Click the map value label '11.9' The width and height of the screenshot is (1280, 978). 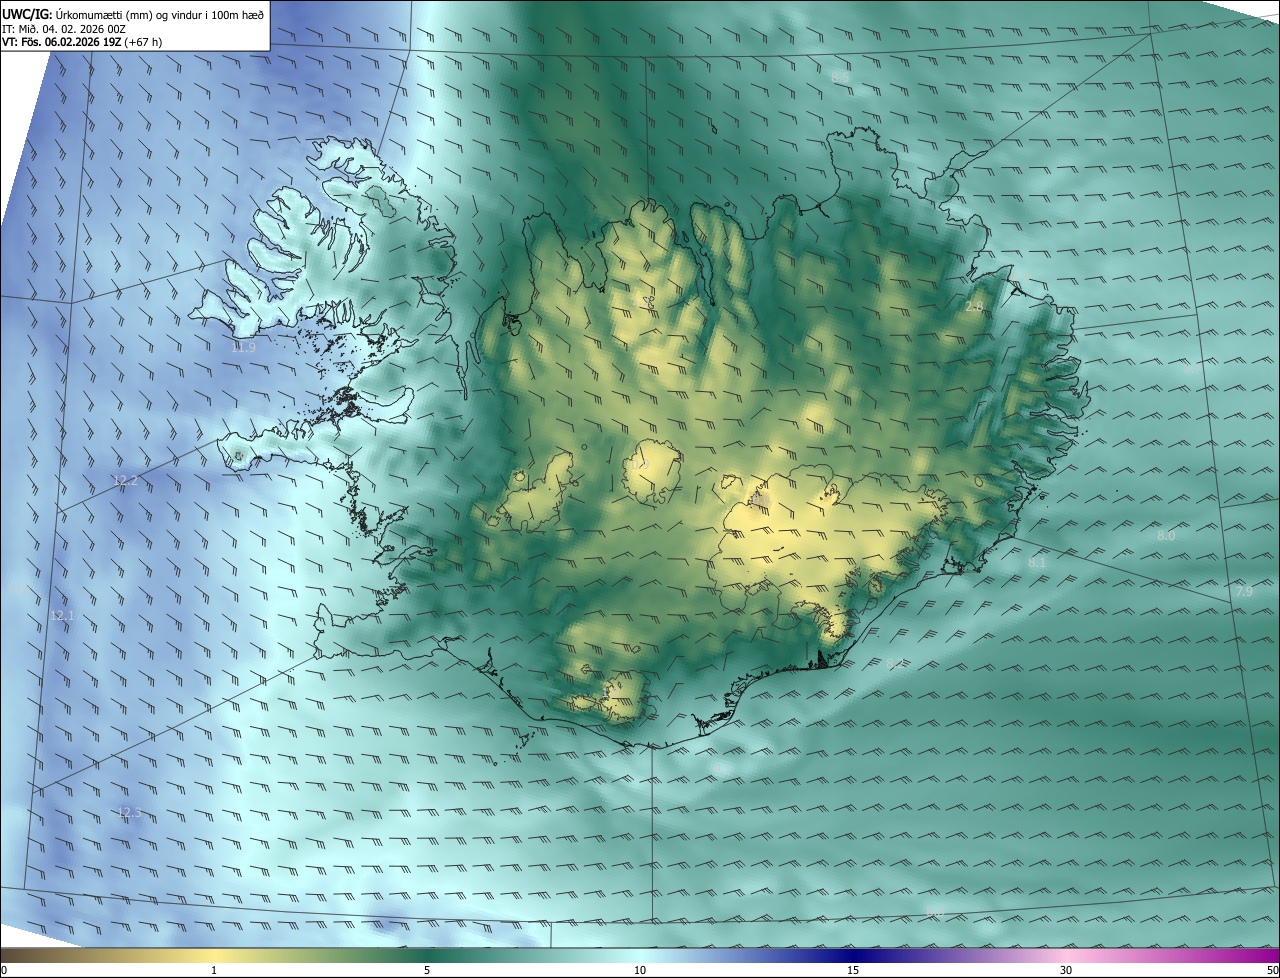point(243,348)
